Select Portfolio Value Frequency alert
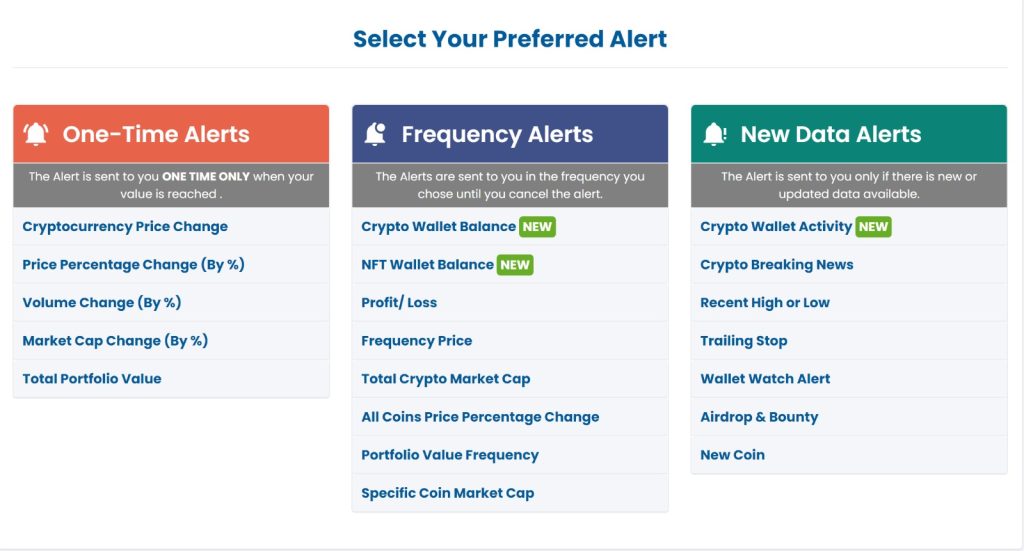Image resolution: width=1024 pixels, height=551 pixels. click(450, 454)
